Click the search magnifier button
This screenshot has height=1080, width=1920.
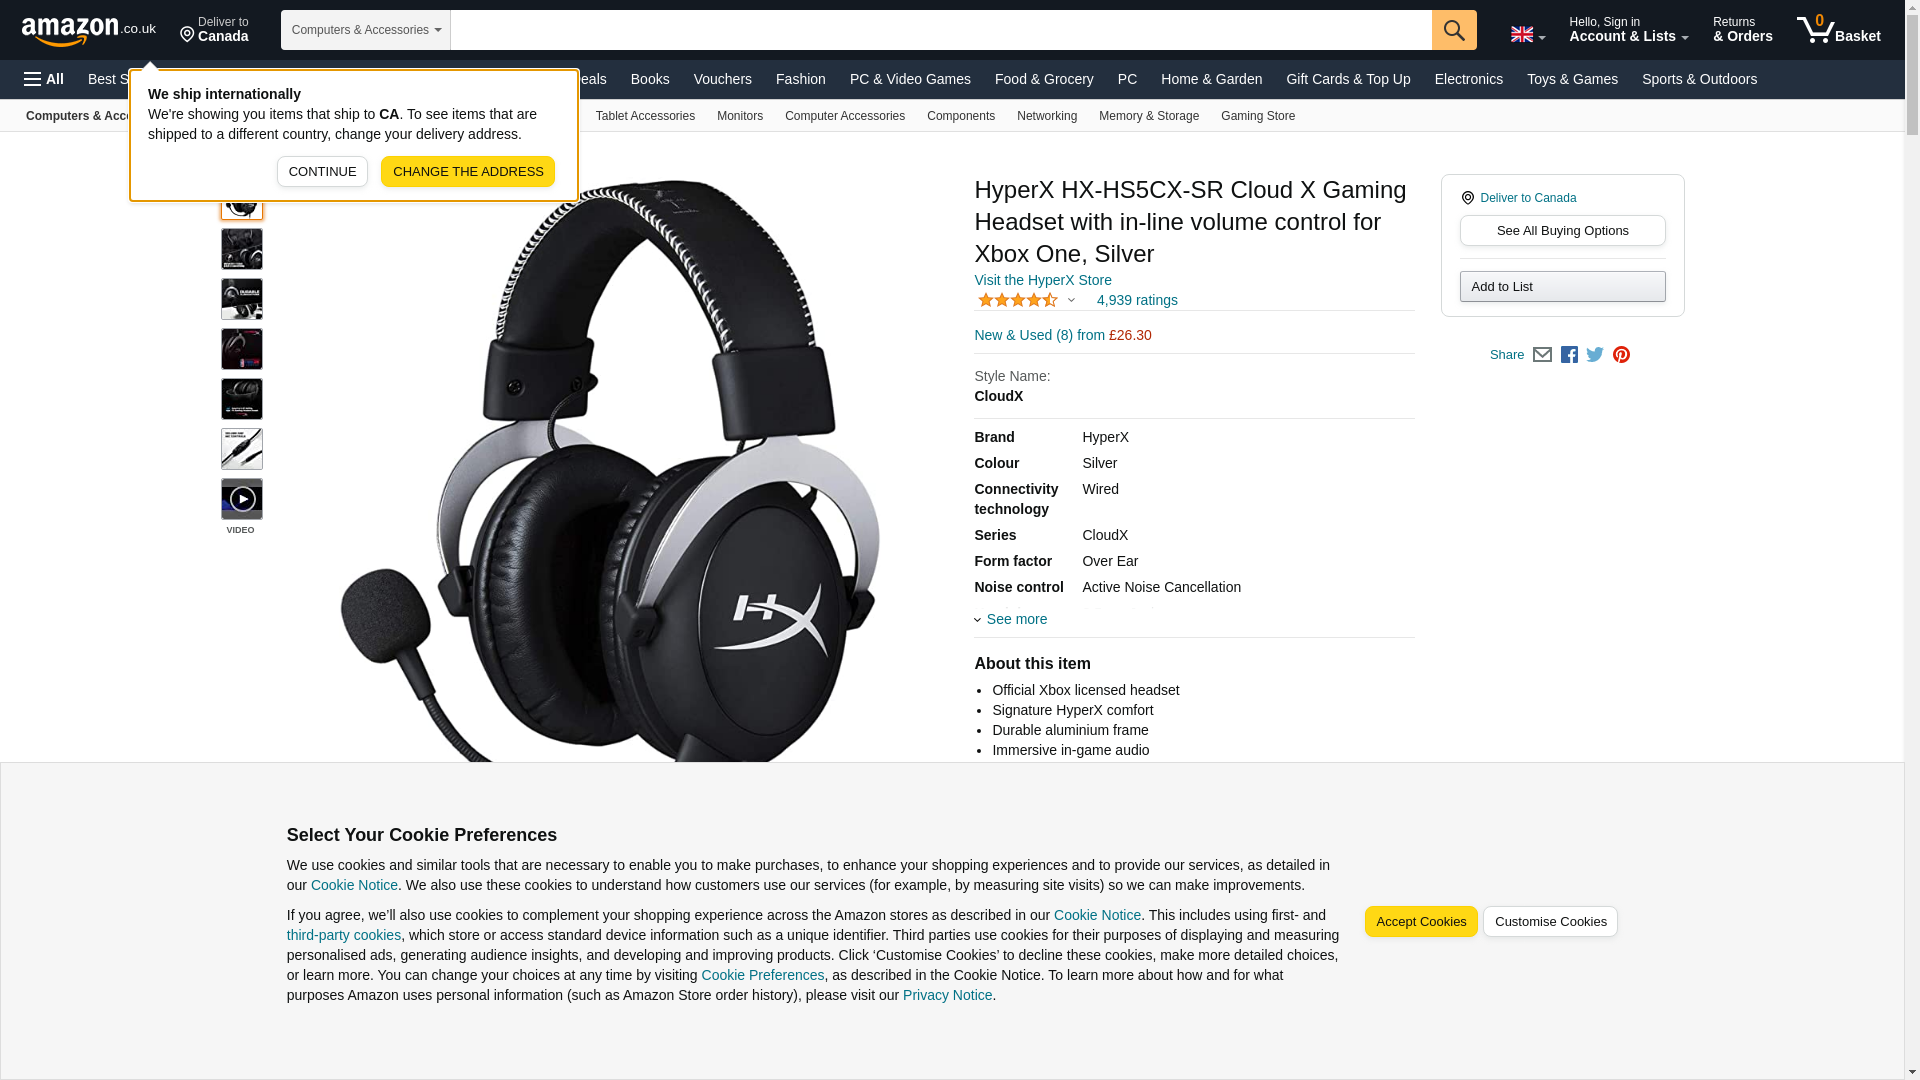coord(1454,30)
